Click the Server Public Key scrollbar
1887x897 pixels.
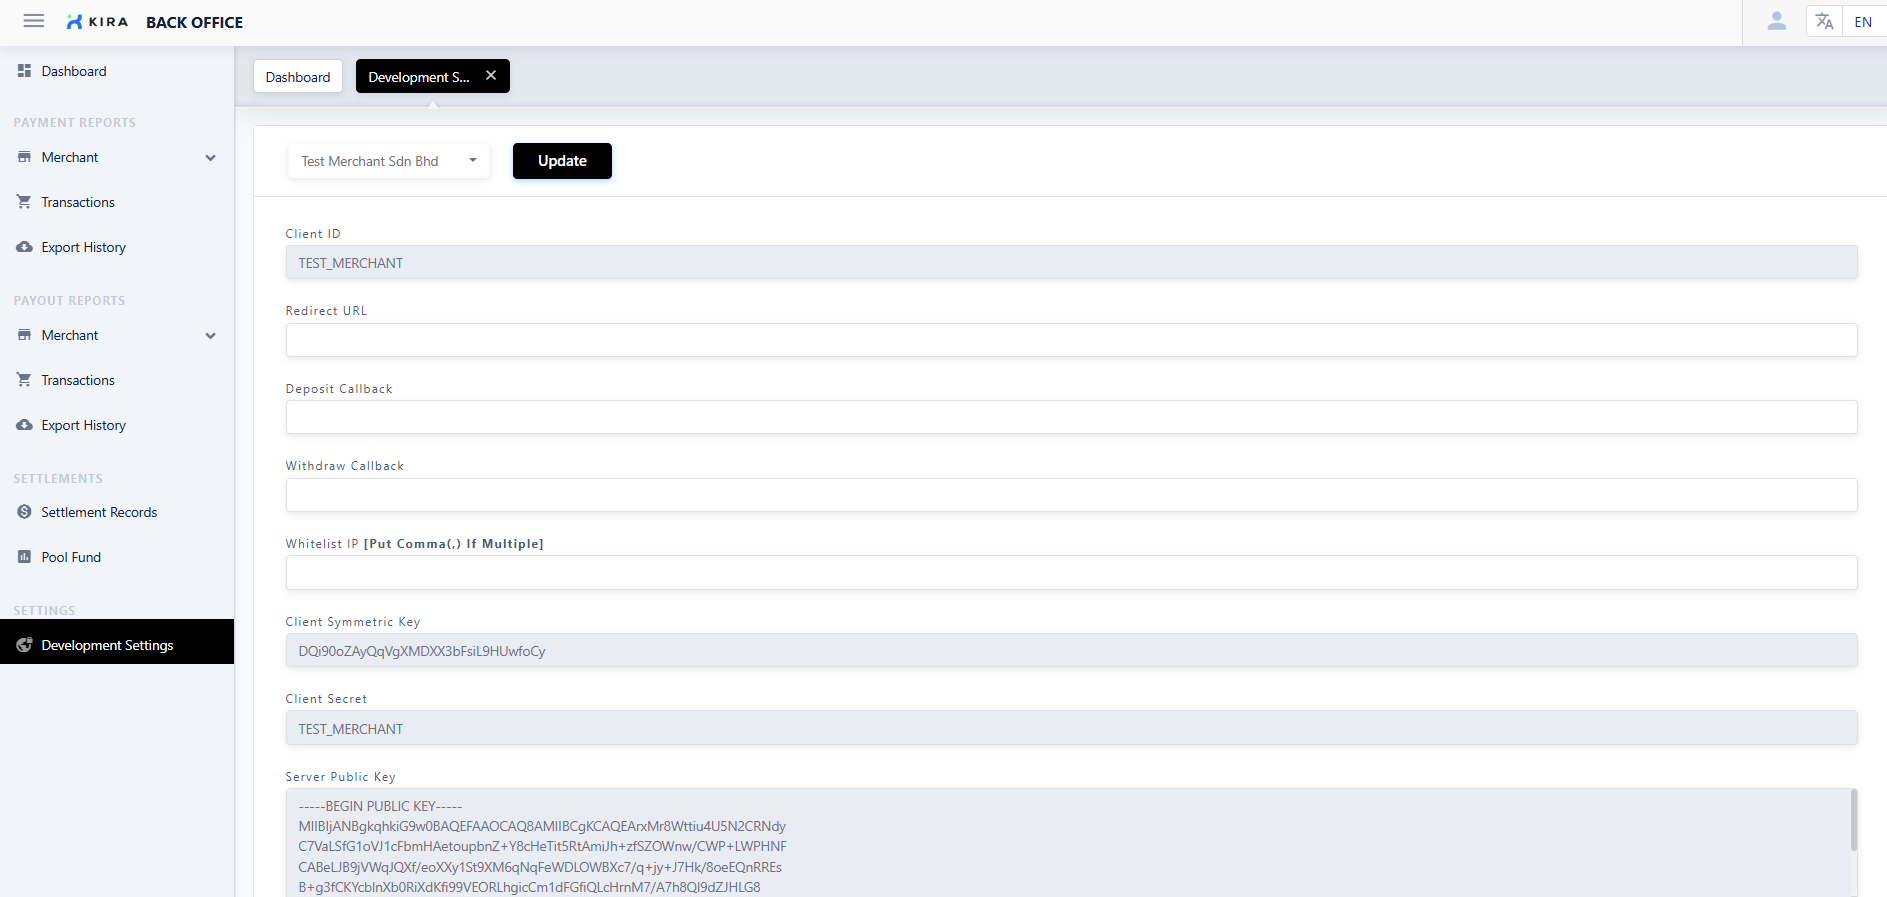point(1853,820)
